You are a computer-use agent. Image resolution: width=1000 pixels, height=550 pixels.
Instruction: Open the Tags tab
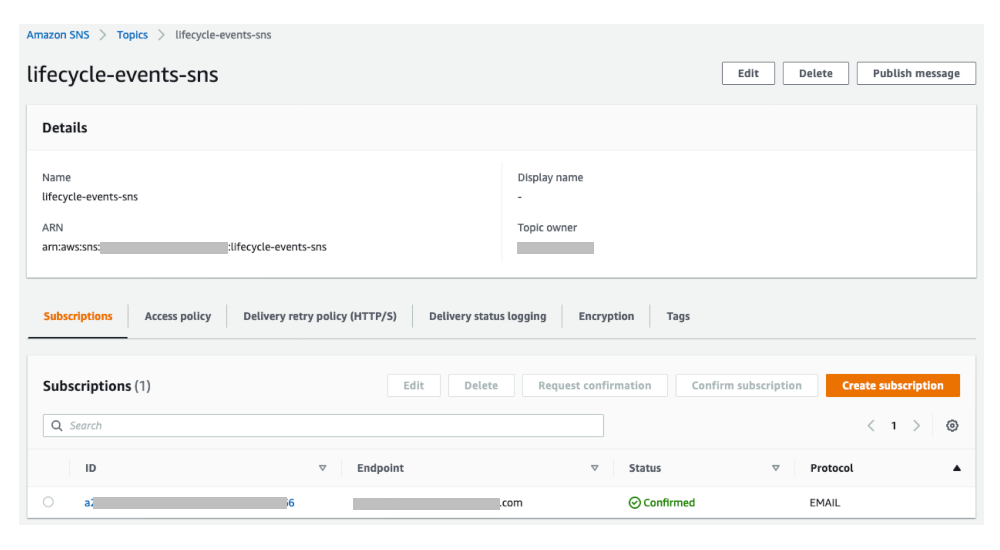point(678,316)
